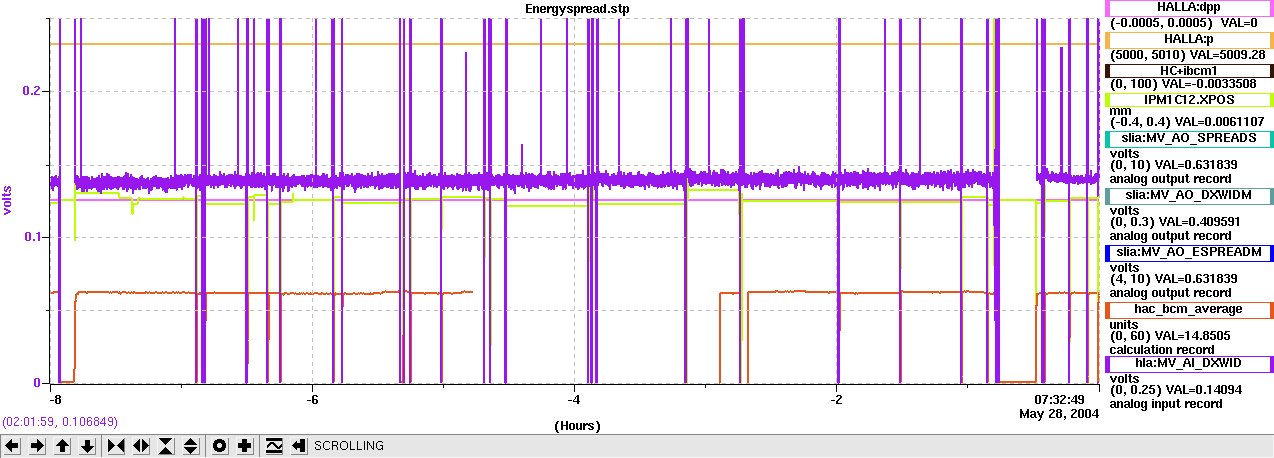Click the mm units text under IPM1C12.XPOS
Screen dimensions: 1274x458
(x=1121, y=111)
